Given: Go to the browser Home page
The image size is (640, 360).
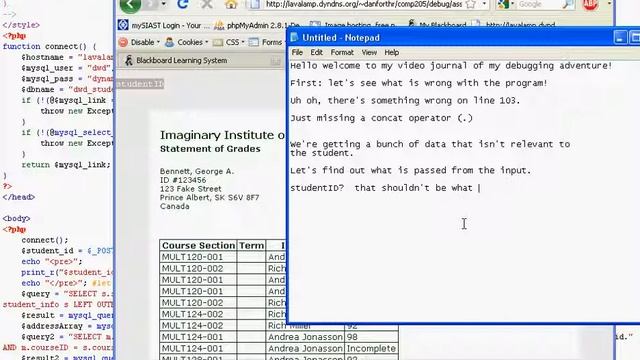Looking at the screenshot, I should point(231,4).
